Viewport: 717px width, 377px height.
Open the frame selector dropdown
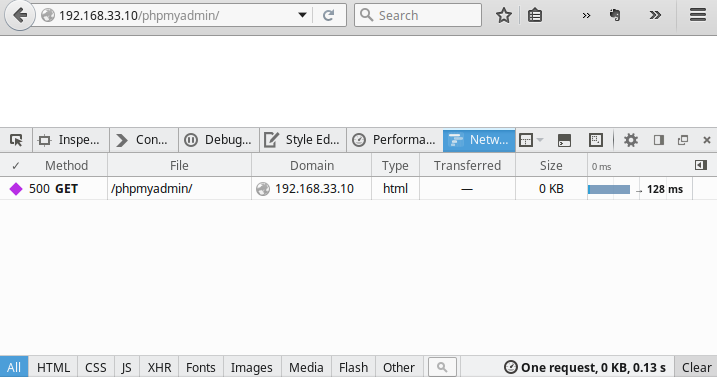coord(531,140)
